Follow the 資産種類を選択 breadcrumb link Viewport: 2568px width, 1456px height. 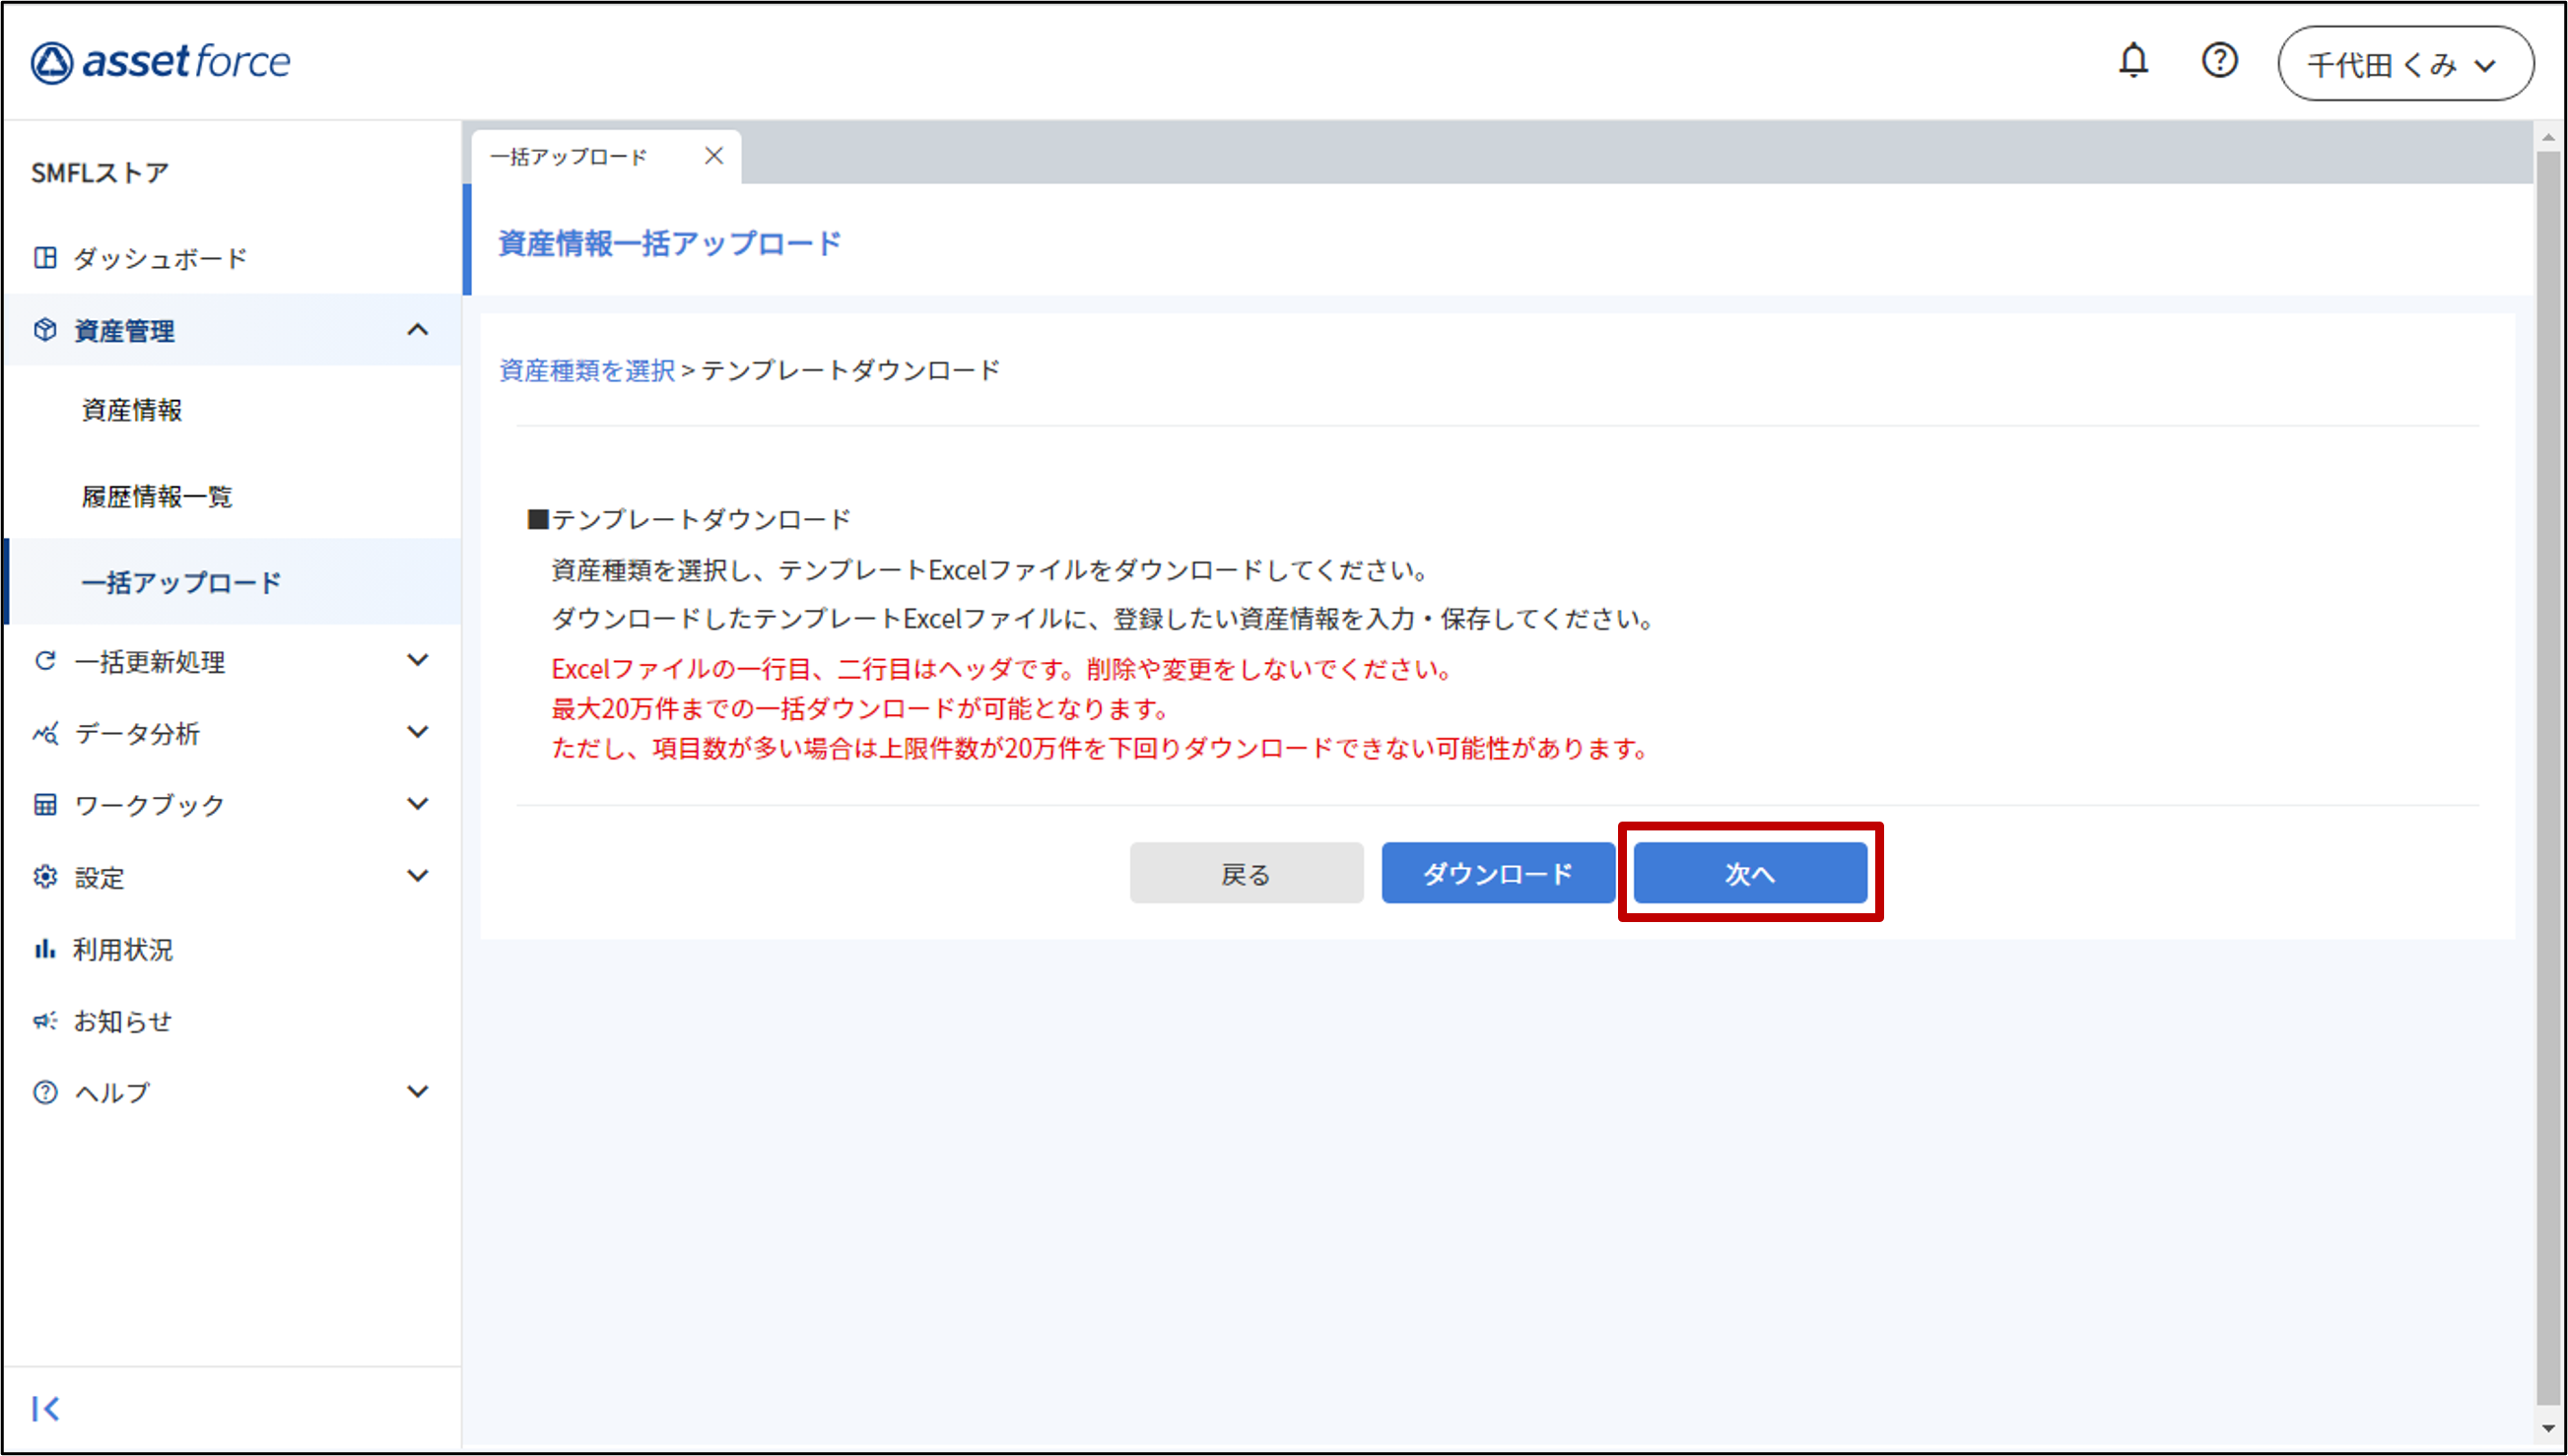pos(587,371)
